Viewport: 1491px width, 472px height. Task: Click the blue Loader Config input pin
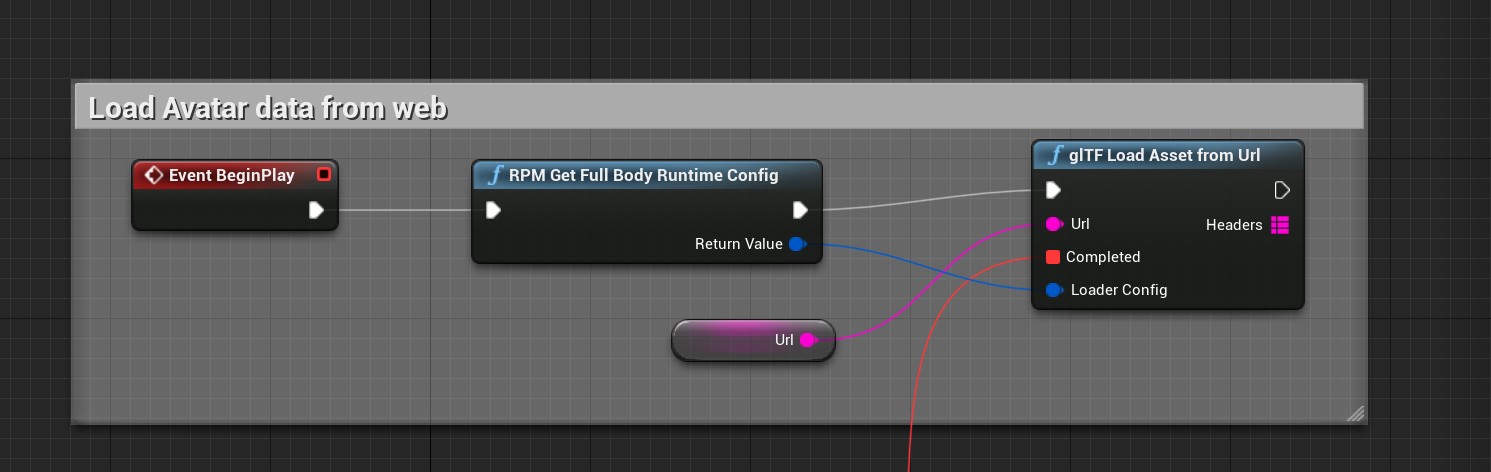point(1054,290)
